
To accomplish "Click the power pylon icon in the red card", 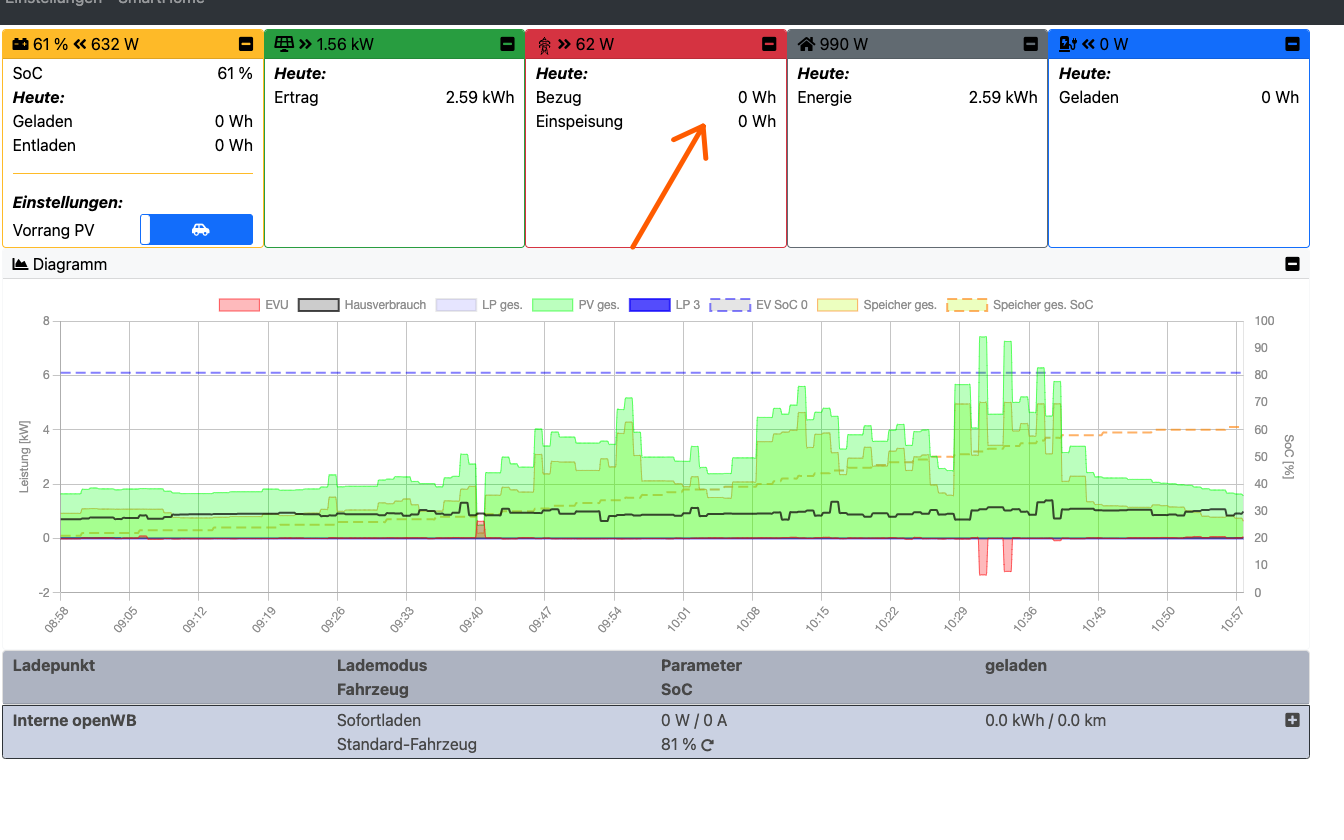I will click(545, 44).
